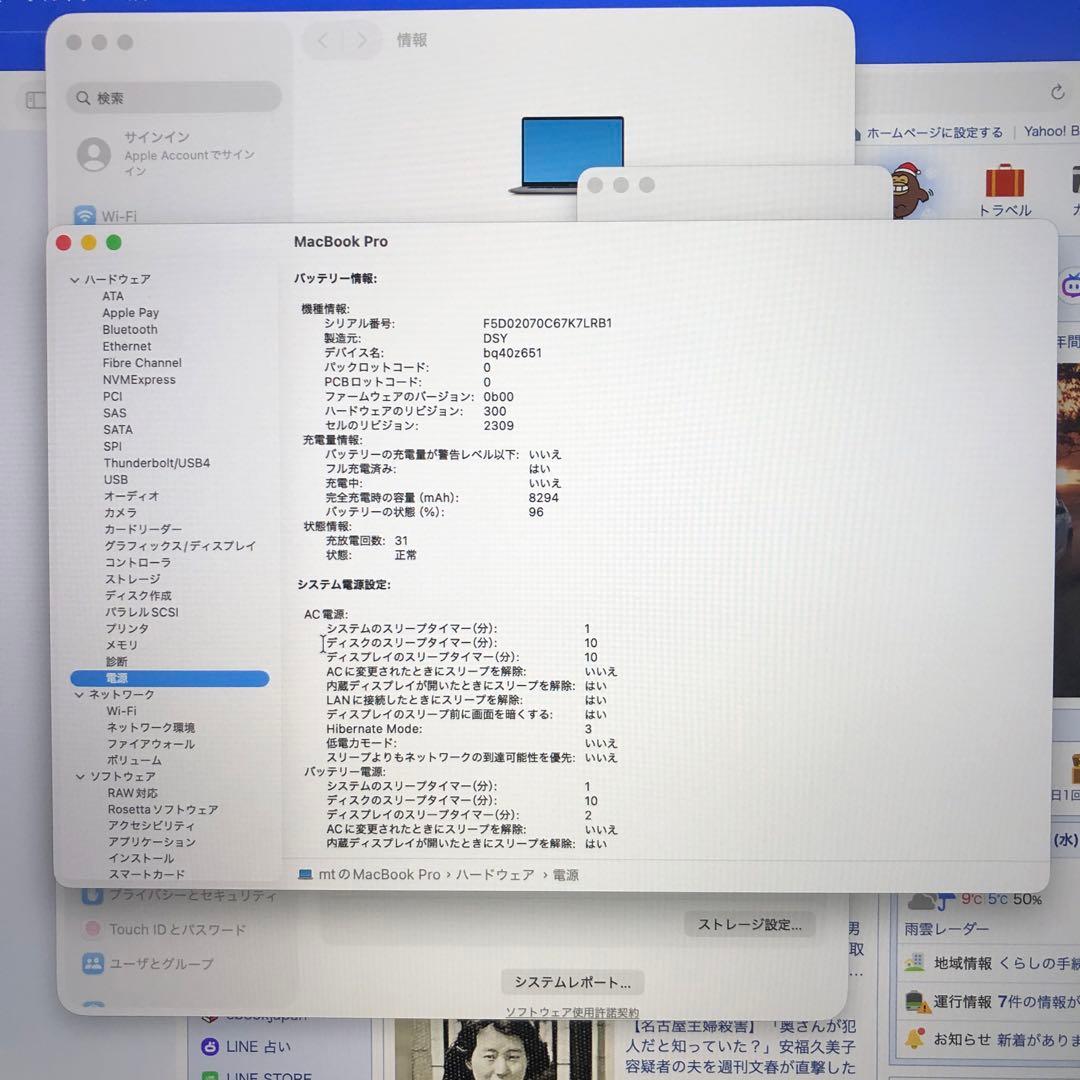This screenshot has height=1080, width=1080.
Task: Click the browser page reload icon
Action: pos(1058,92)
